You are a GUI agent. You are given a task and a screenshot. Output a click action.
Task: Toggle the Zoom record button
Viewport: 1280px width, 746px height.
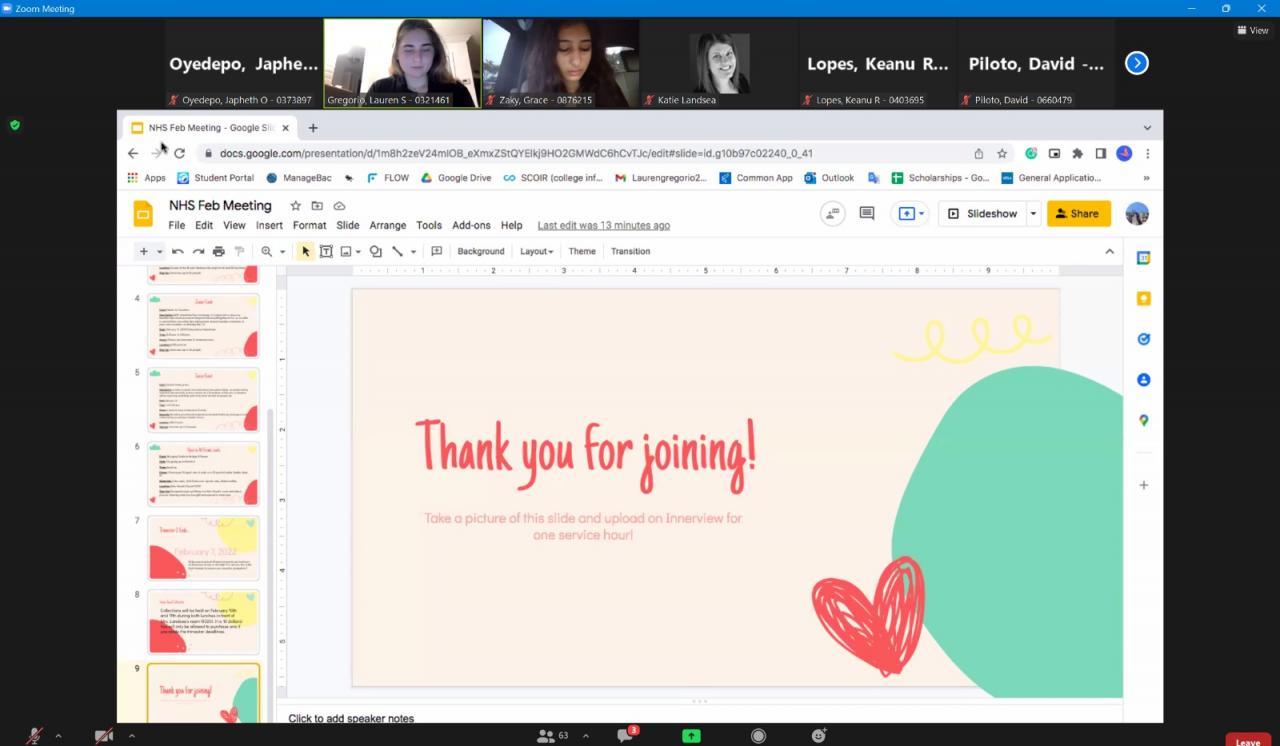tap(758, 736)
